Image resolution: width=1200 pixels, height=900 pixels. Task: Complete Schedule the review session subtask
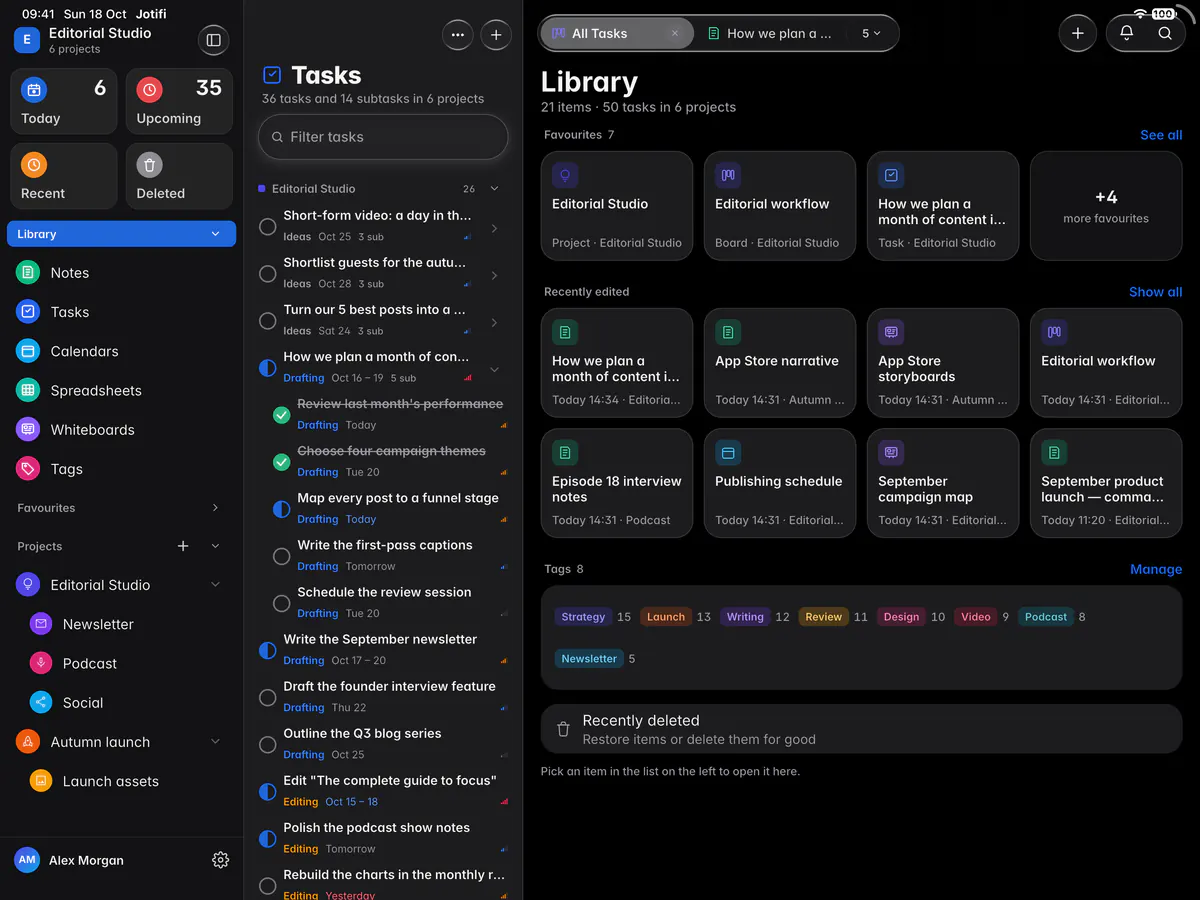coord(282,603)
